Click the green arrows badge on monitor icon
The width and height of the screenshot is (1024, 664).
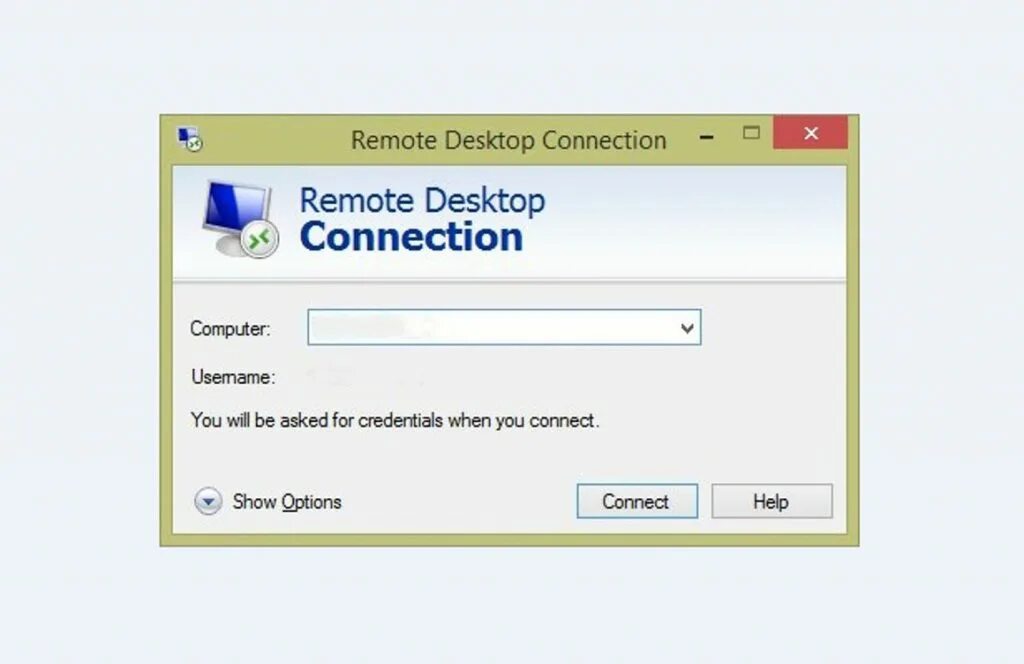click(x=260, y=240)
